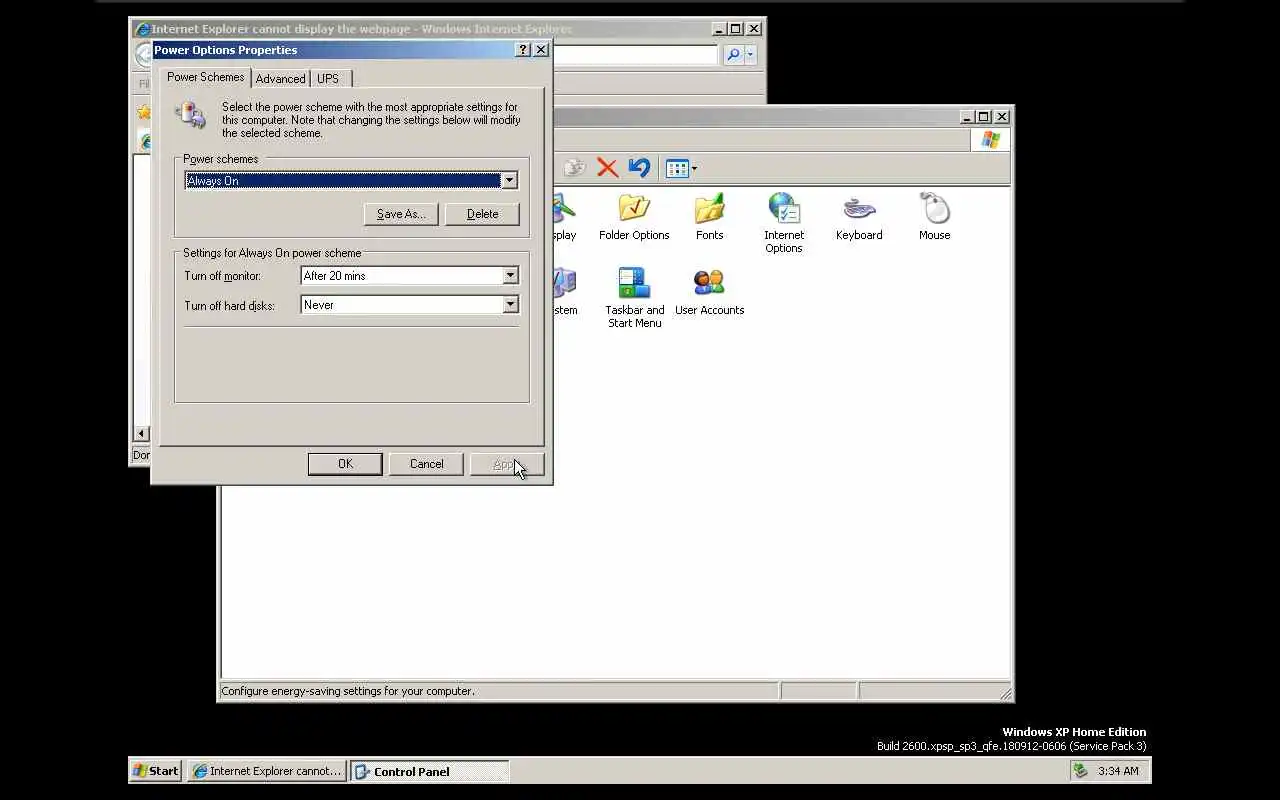The image size is (1280, 800).
Task: Open the Mouse control panel icon
Action: point(934,217)
